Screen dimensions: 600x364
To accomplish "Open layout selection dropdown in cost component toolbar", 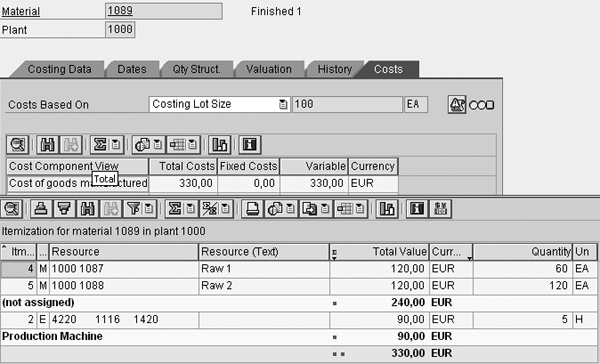I will coord(192,145).
